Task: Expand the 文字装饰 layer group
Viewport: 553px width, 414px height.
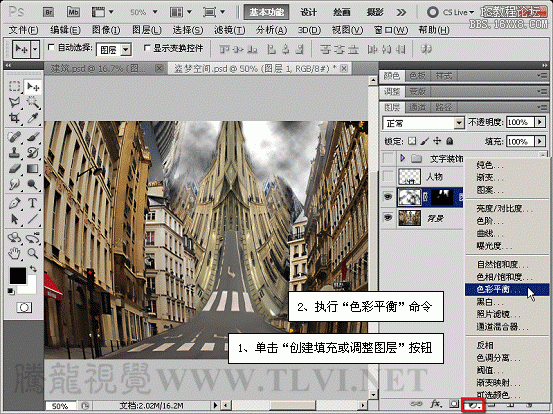Action: tap(402, 158)
